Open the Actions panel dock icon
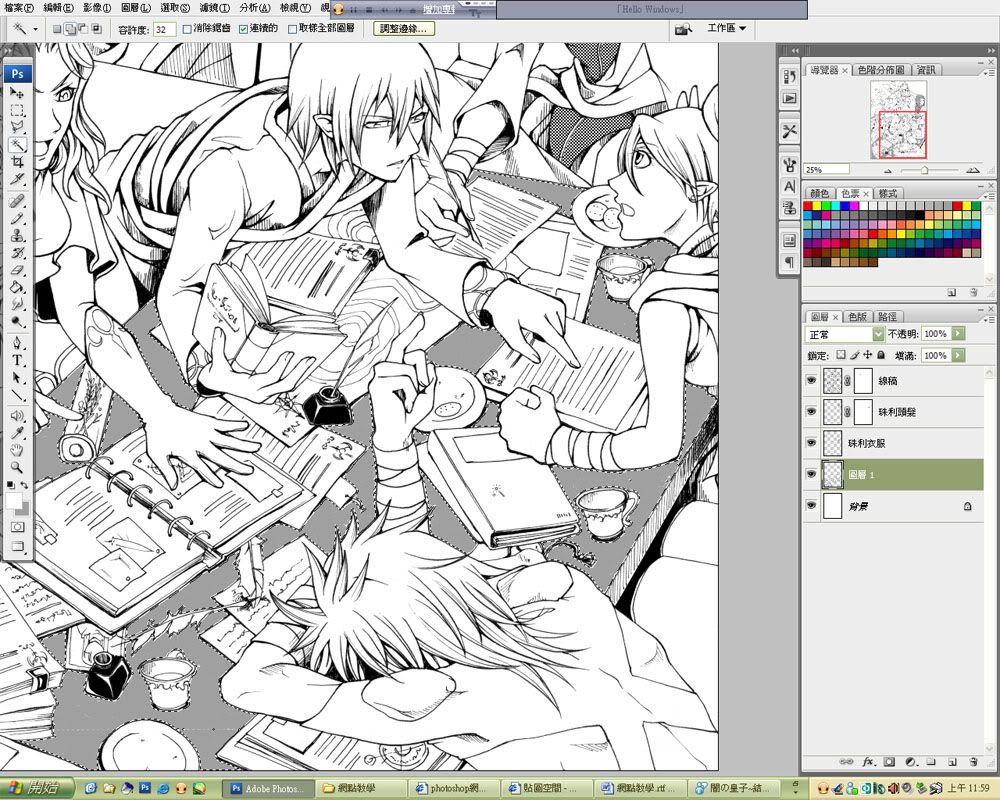 coord(790,98)
